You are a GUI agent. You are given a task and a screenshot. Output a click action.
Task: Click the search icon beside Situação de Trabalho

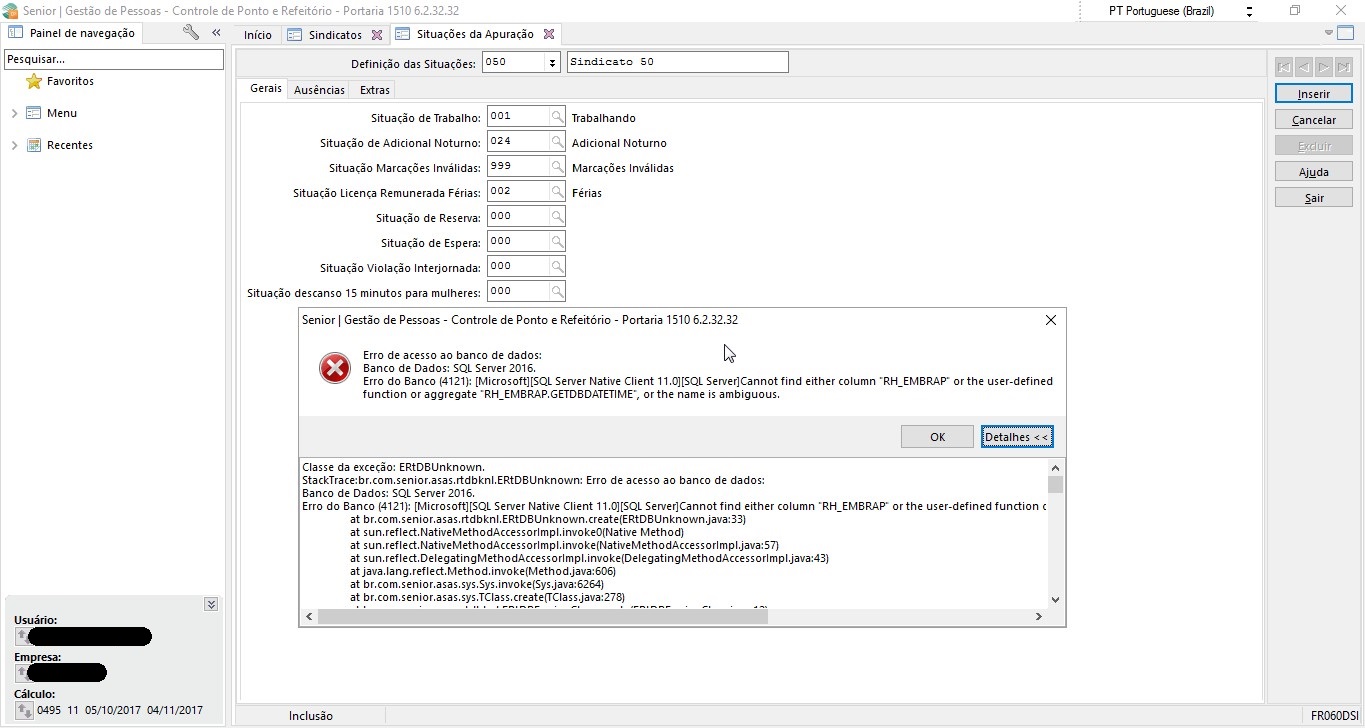tap(557, 117)
